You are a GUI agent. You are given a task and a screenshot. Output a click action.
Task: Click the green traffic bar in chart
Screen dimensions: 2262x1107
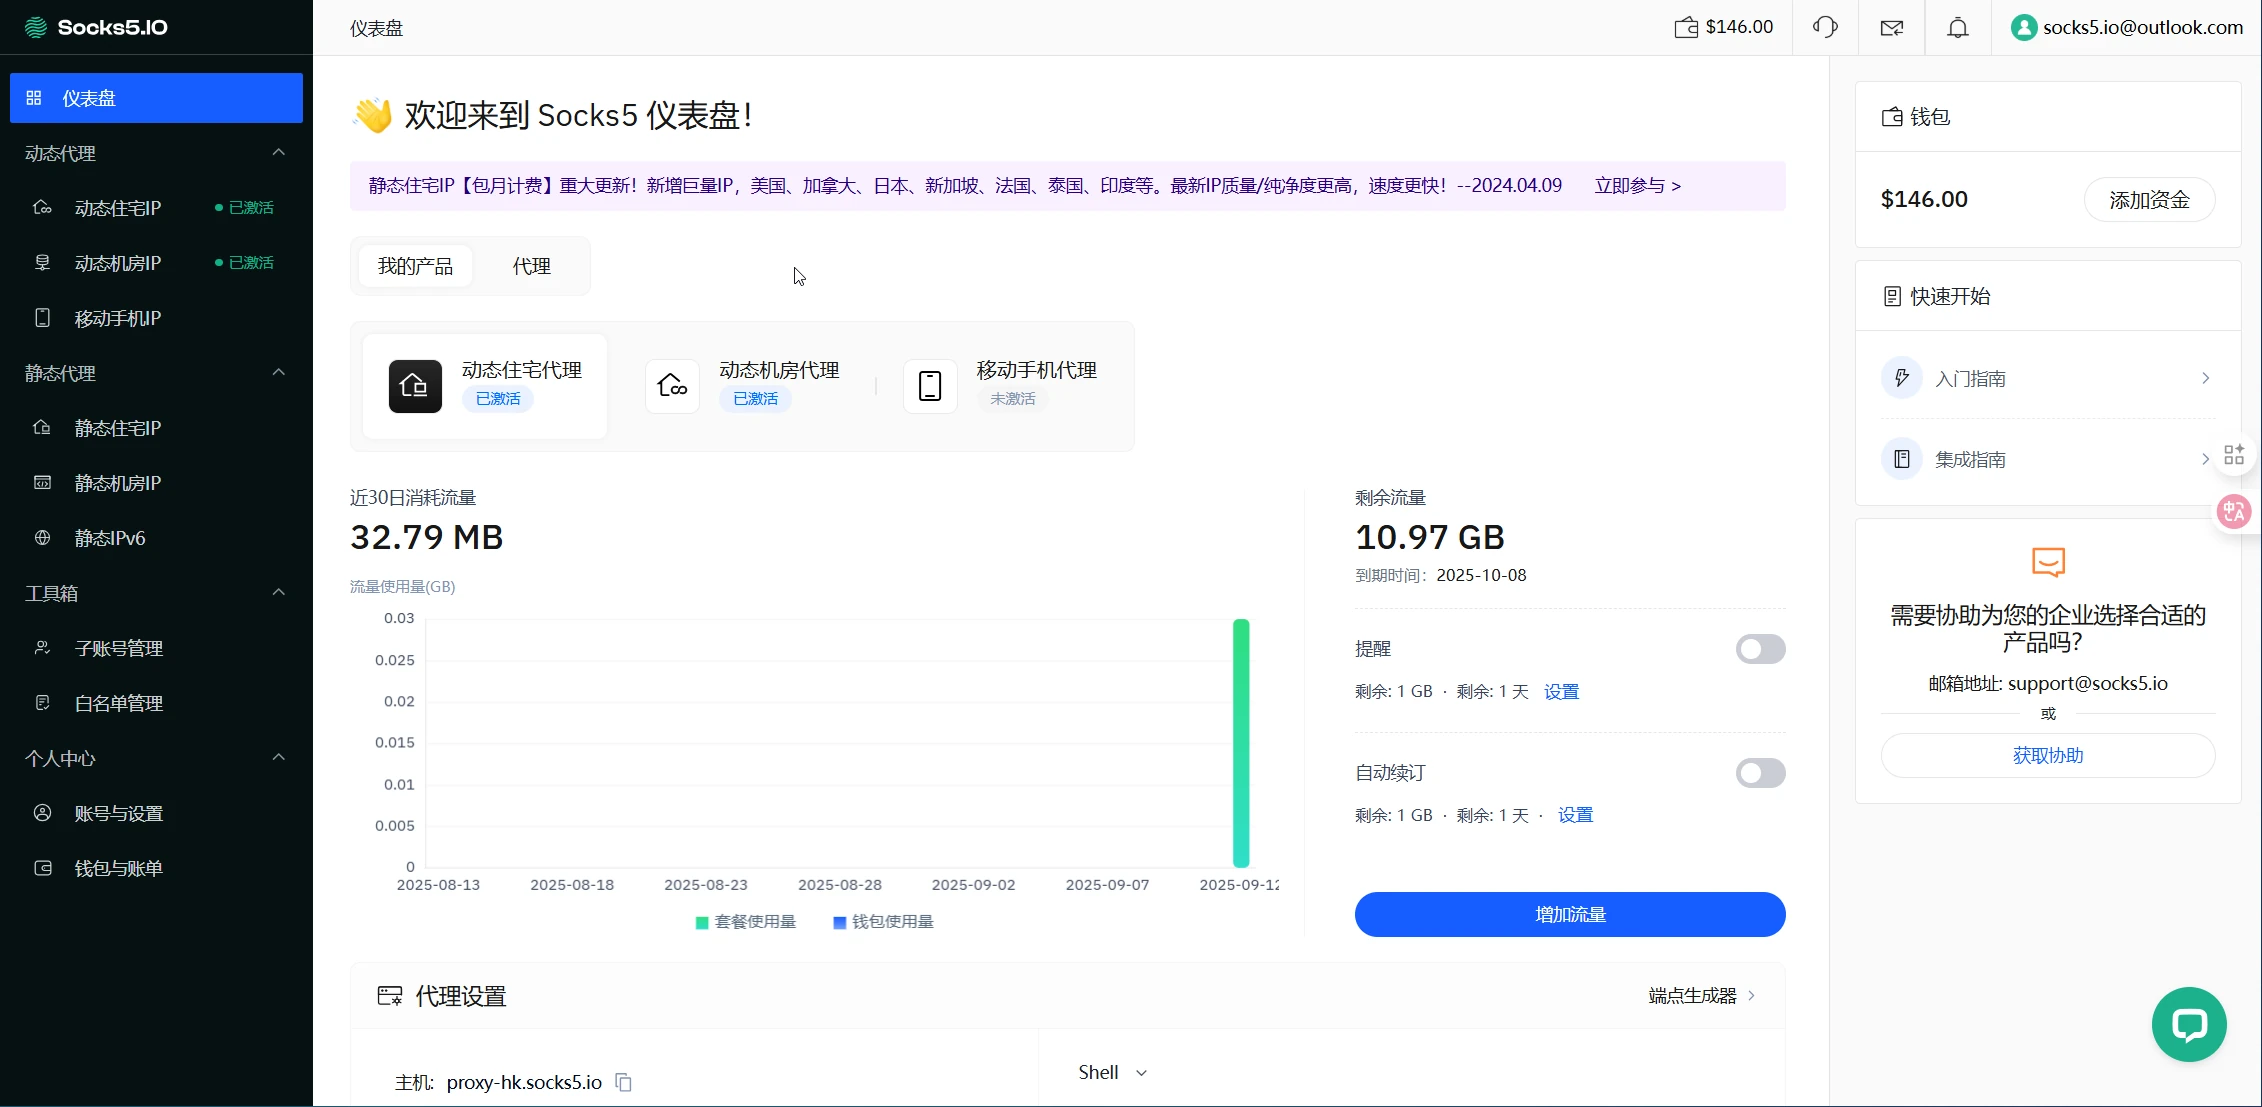(x=1241, y=743)
